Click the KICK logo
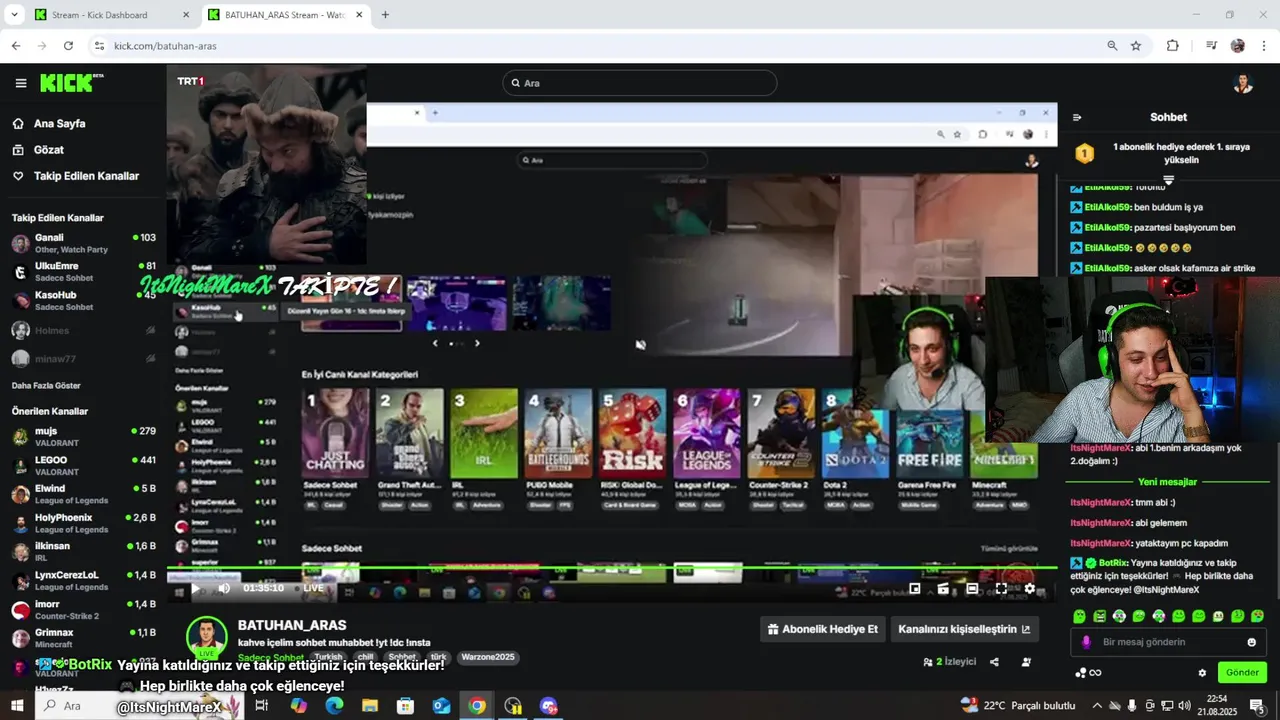 coord(71,83)
